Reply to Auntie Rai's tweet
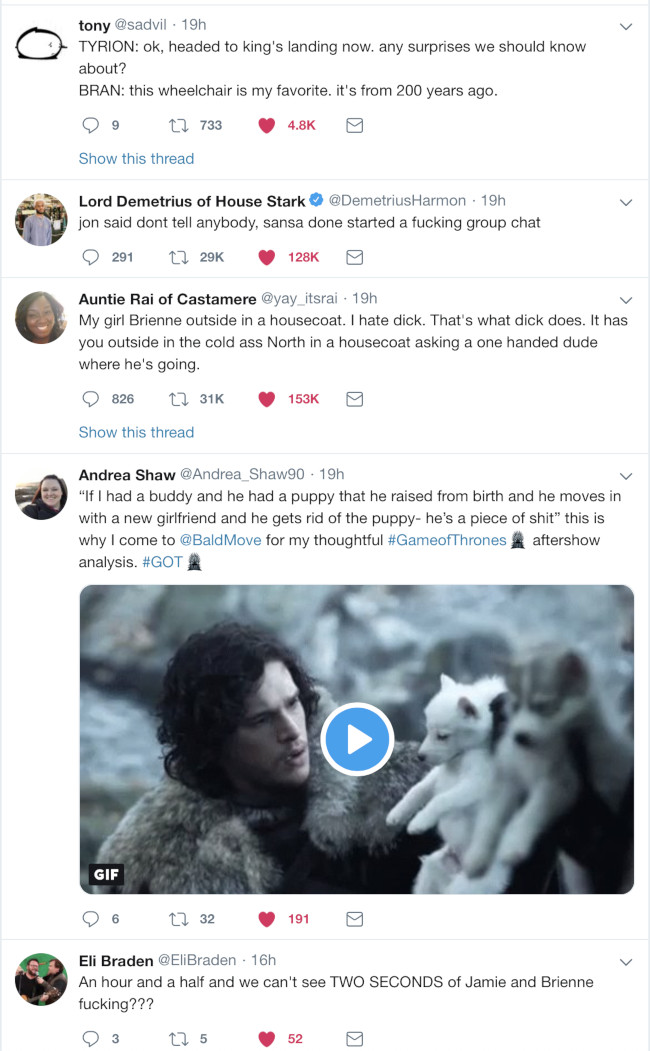This screenshot has height=1051, width=650. click(90, 399)
